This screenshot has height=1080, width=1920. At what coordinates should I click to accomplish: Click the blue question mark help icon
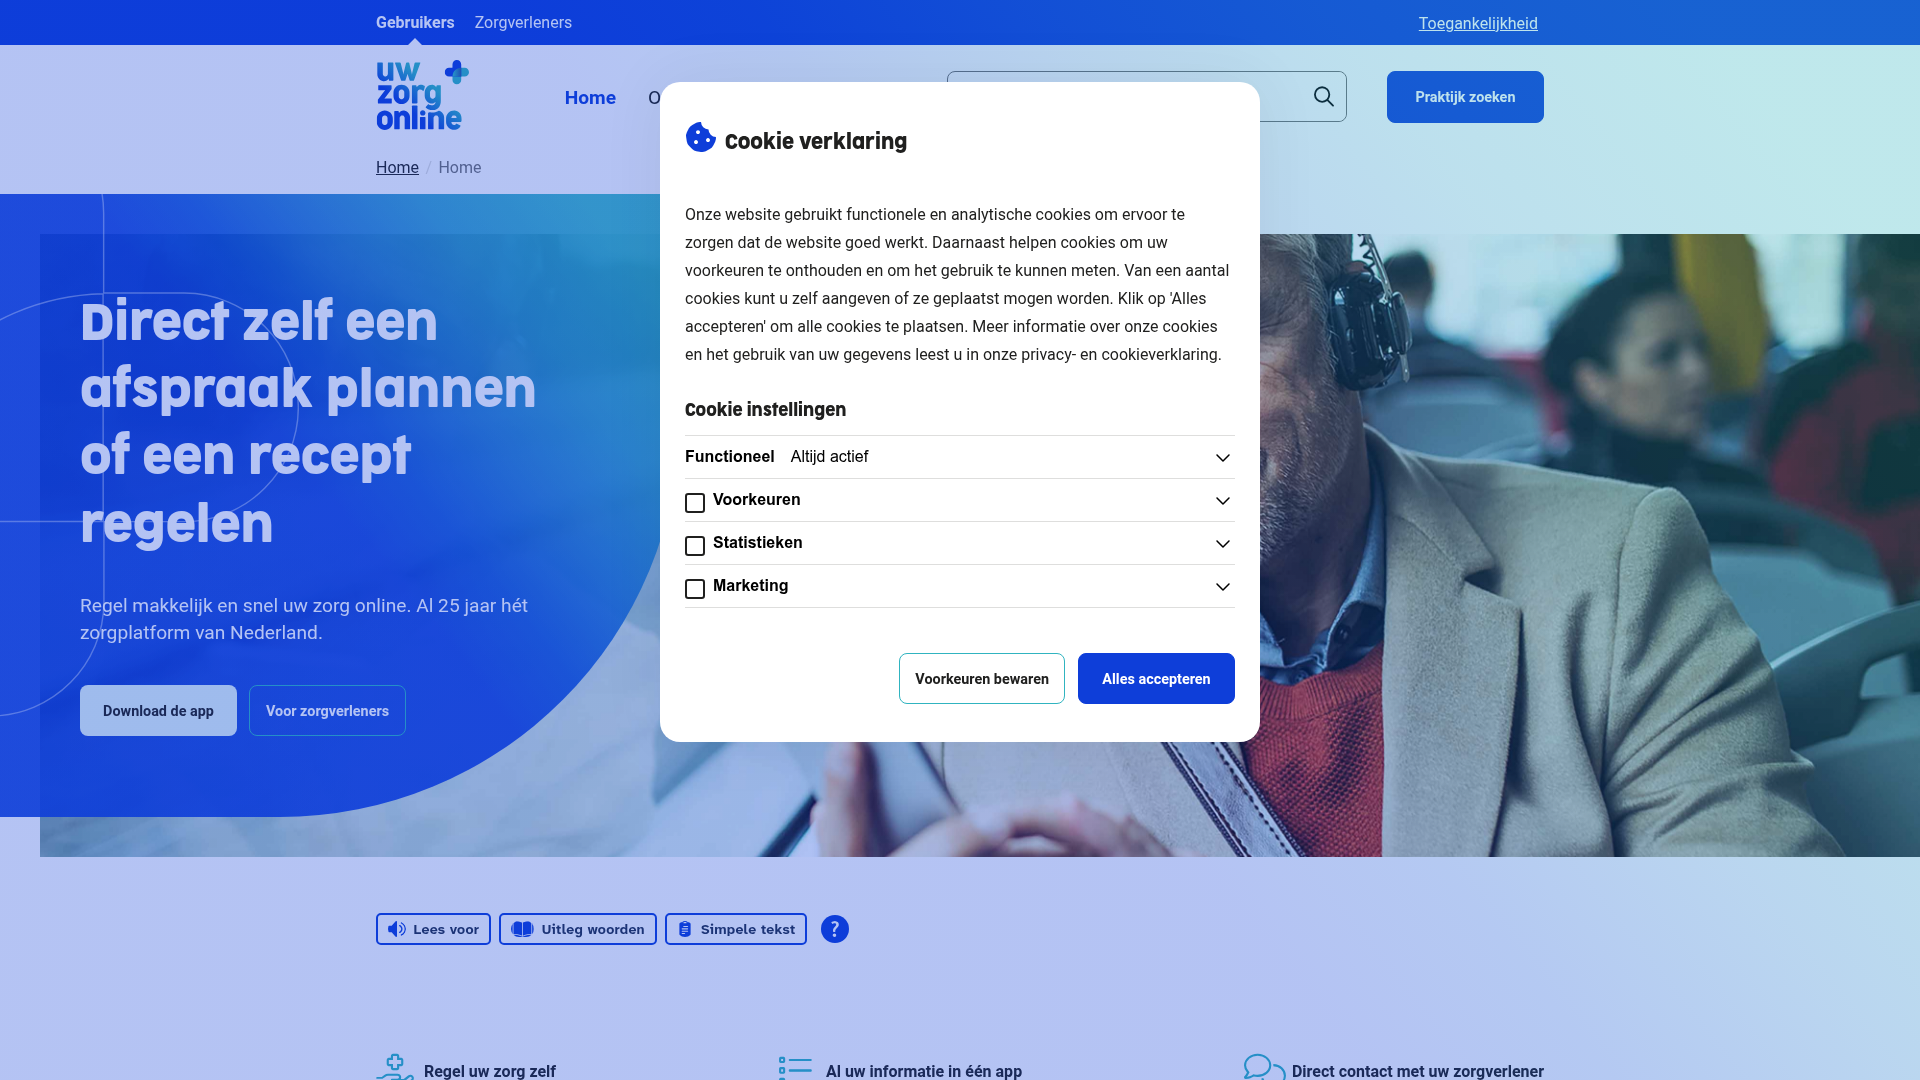[835, 929]
